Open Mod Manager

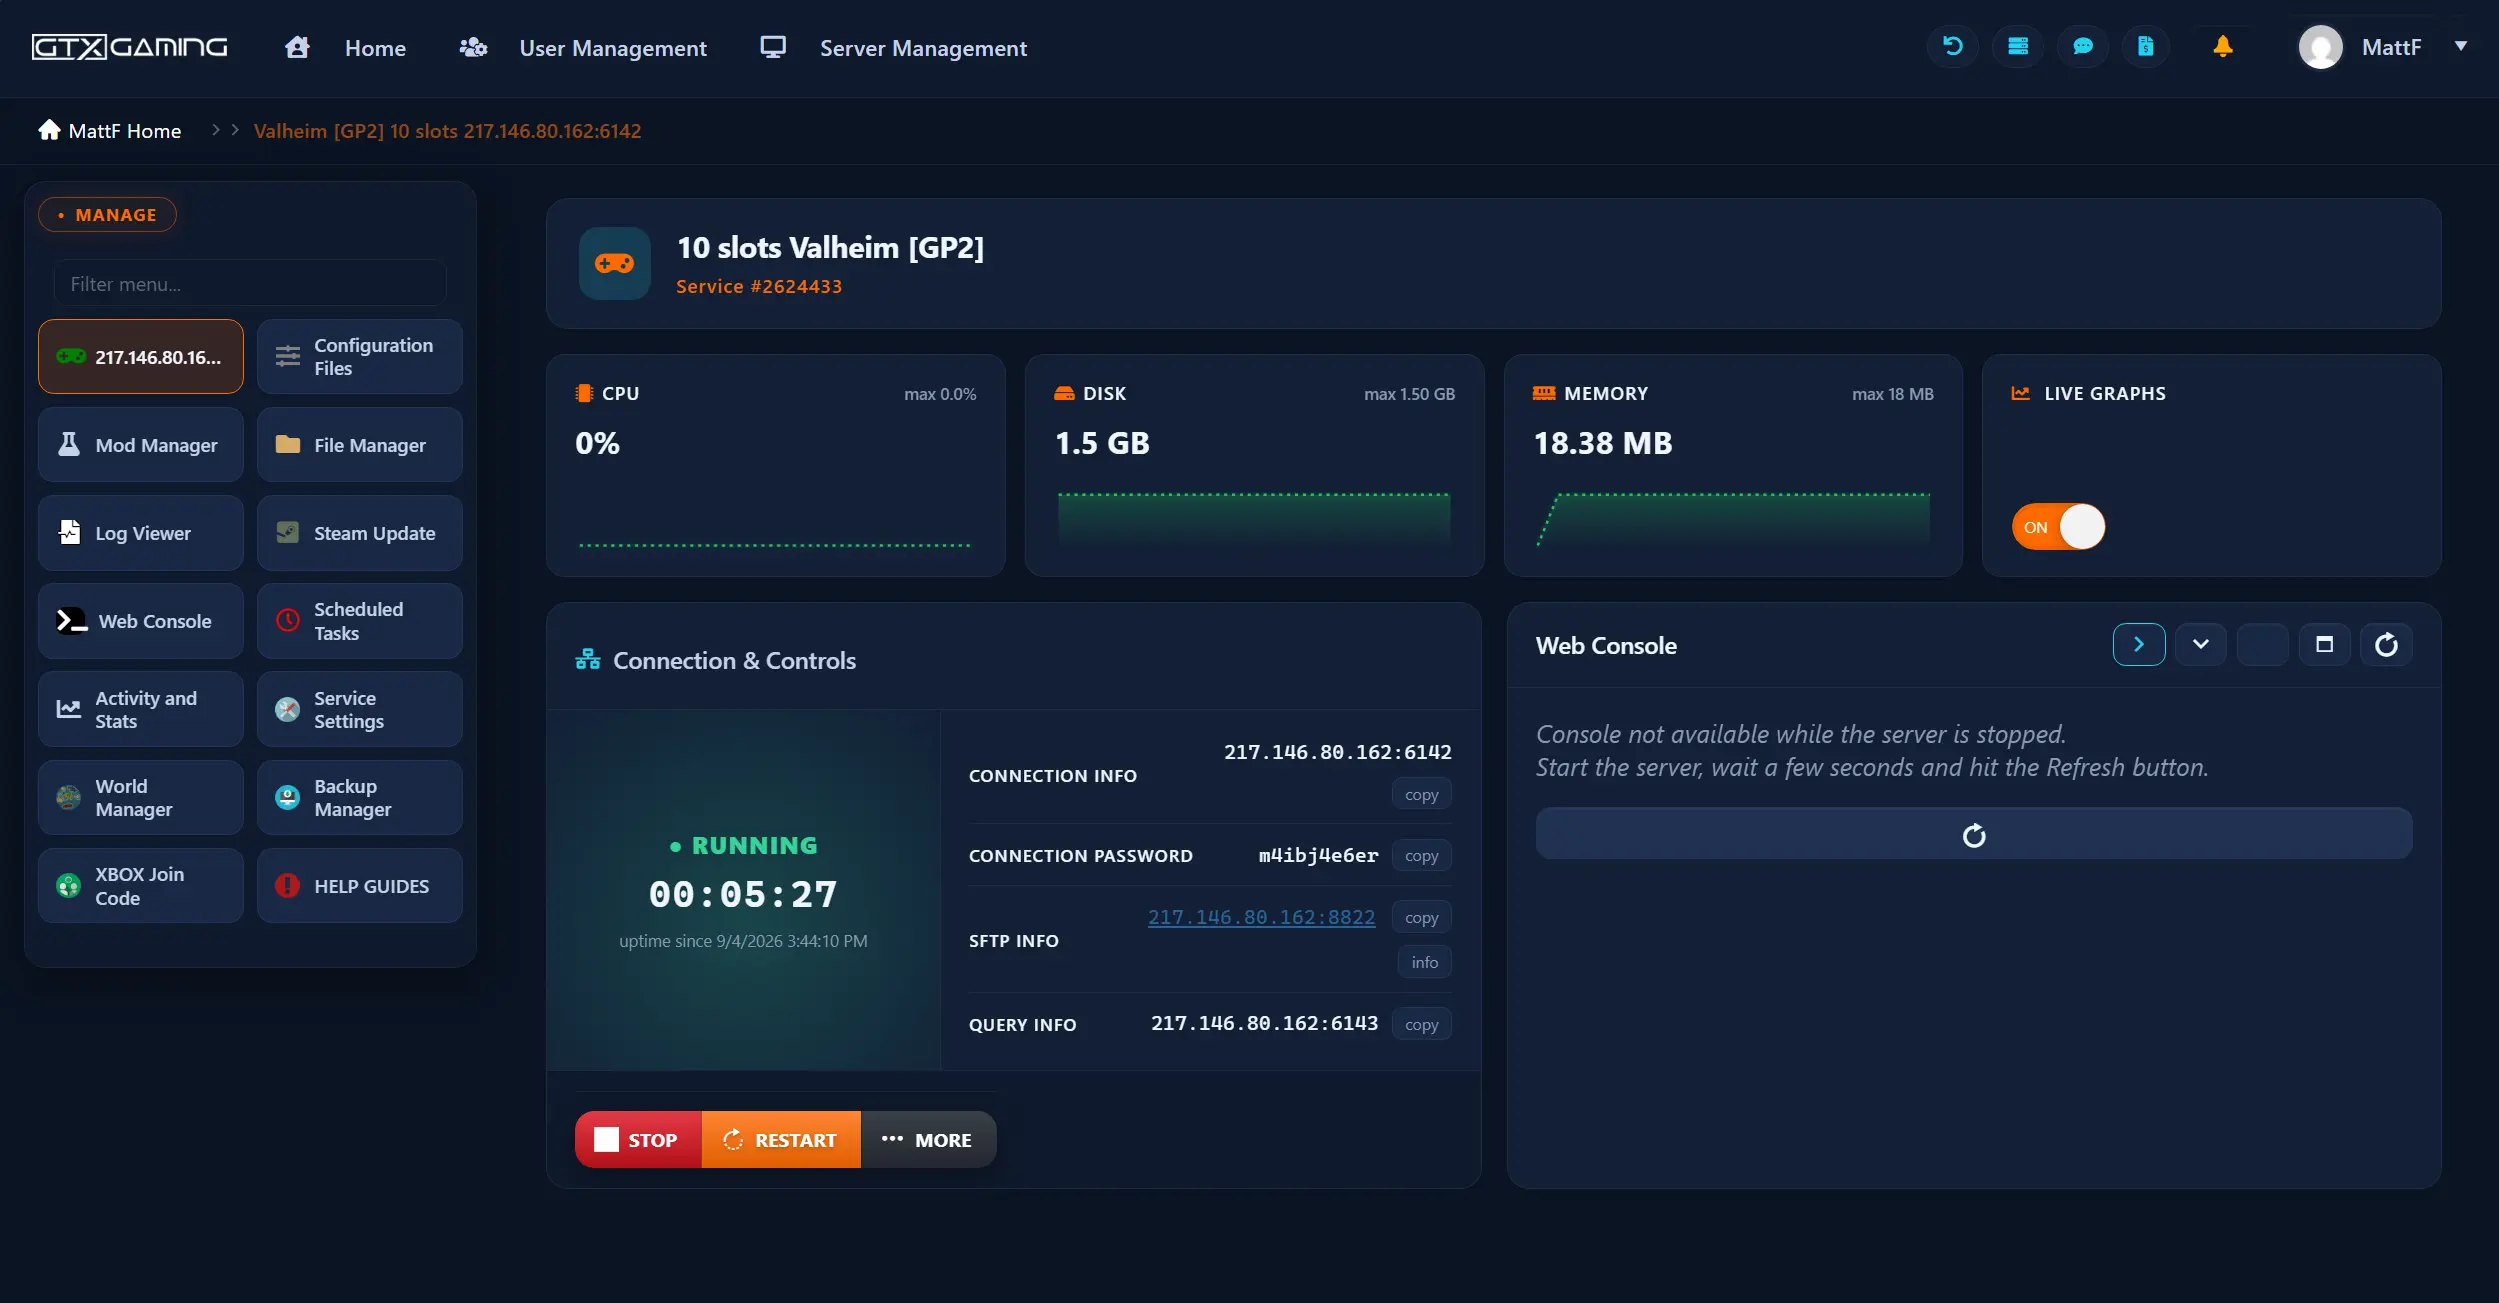click(x=141, y=445)
